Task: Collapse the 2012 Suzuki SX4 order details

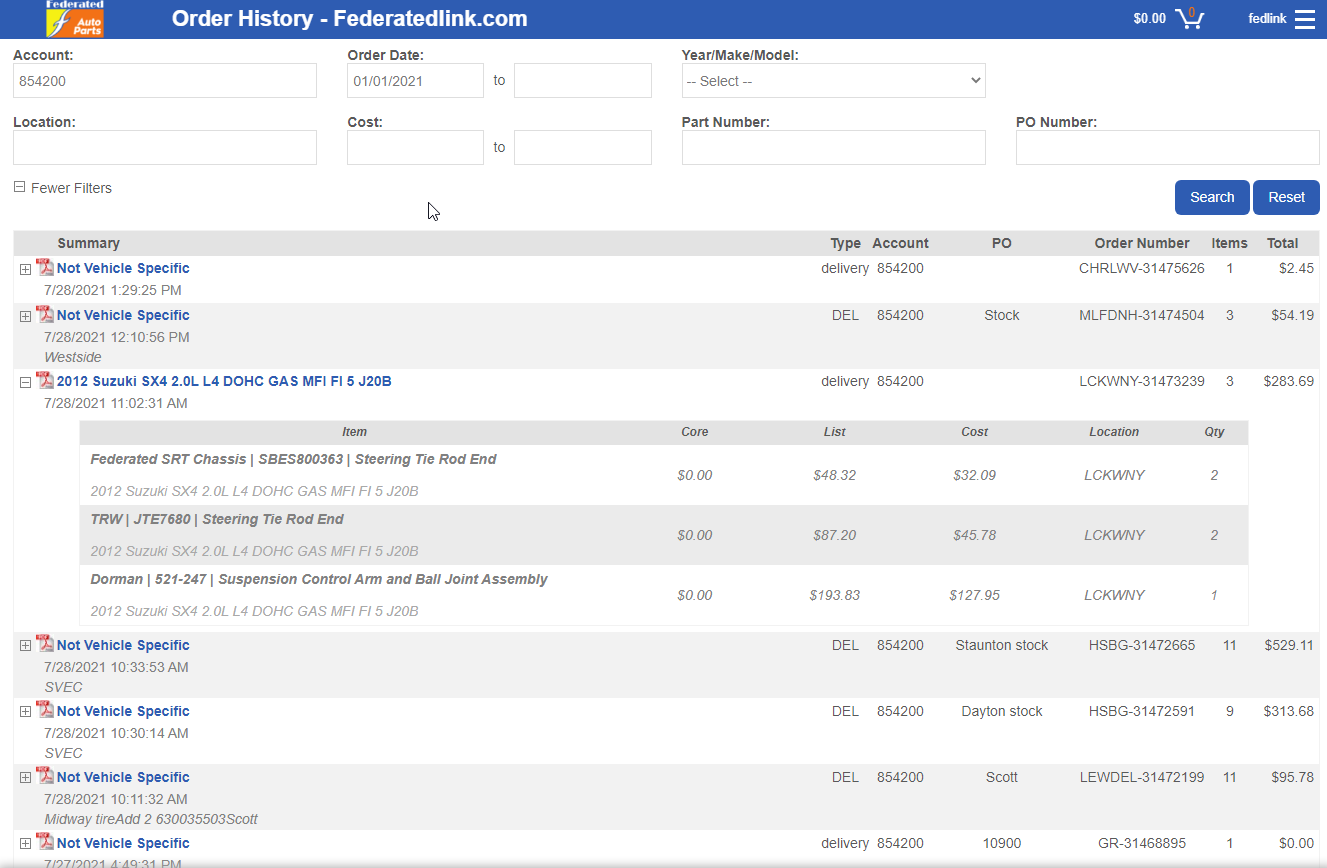Action: point(25,382)
